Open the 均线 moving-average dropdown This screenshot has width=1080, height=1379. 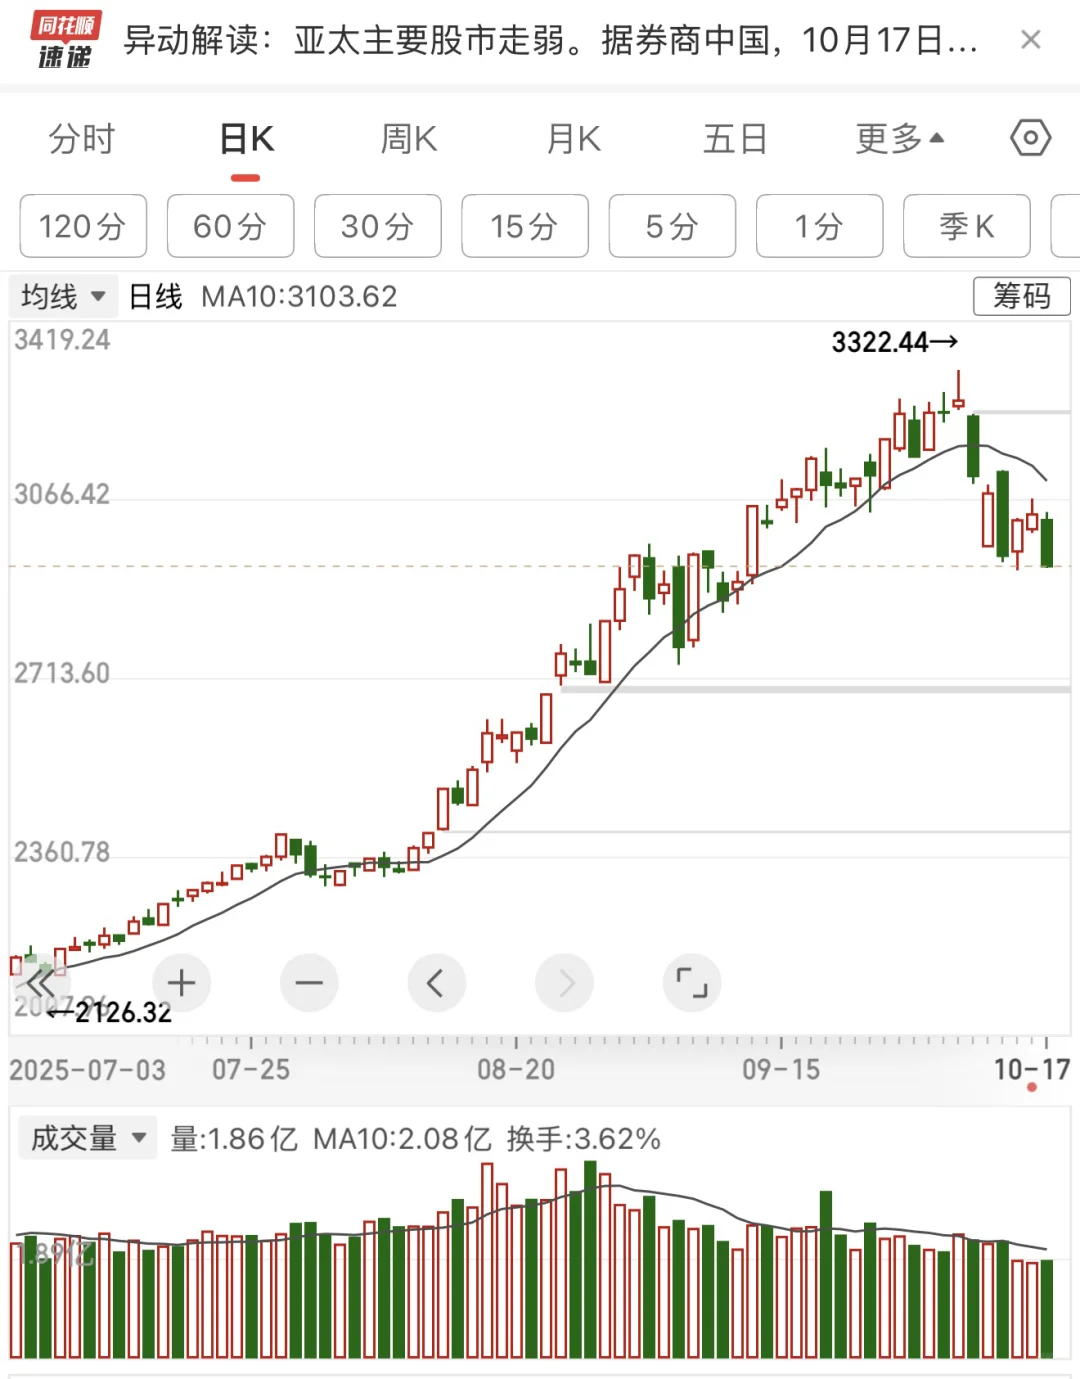click(63, 296)
